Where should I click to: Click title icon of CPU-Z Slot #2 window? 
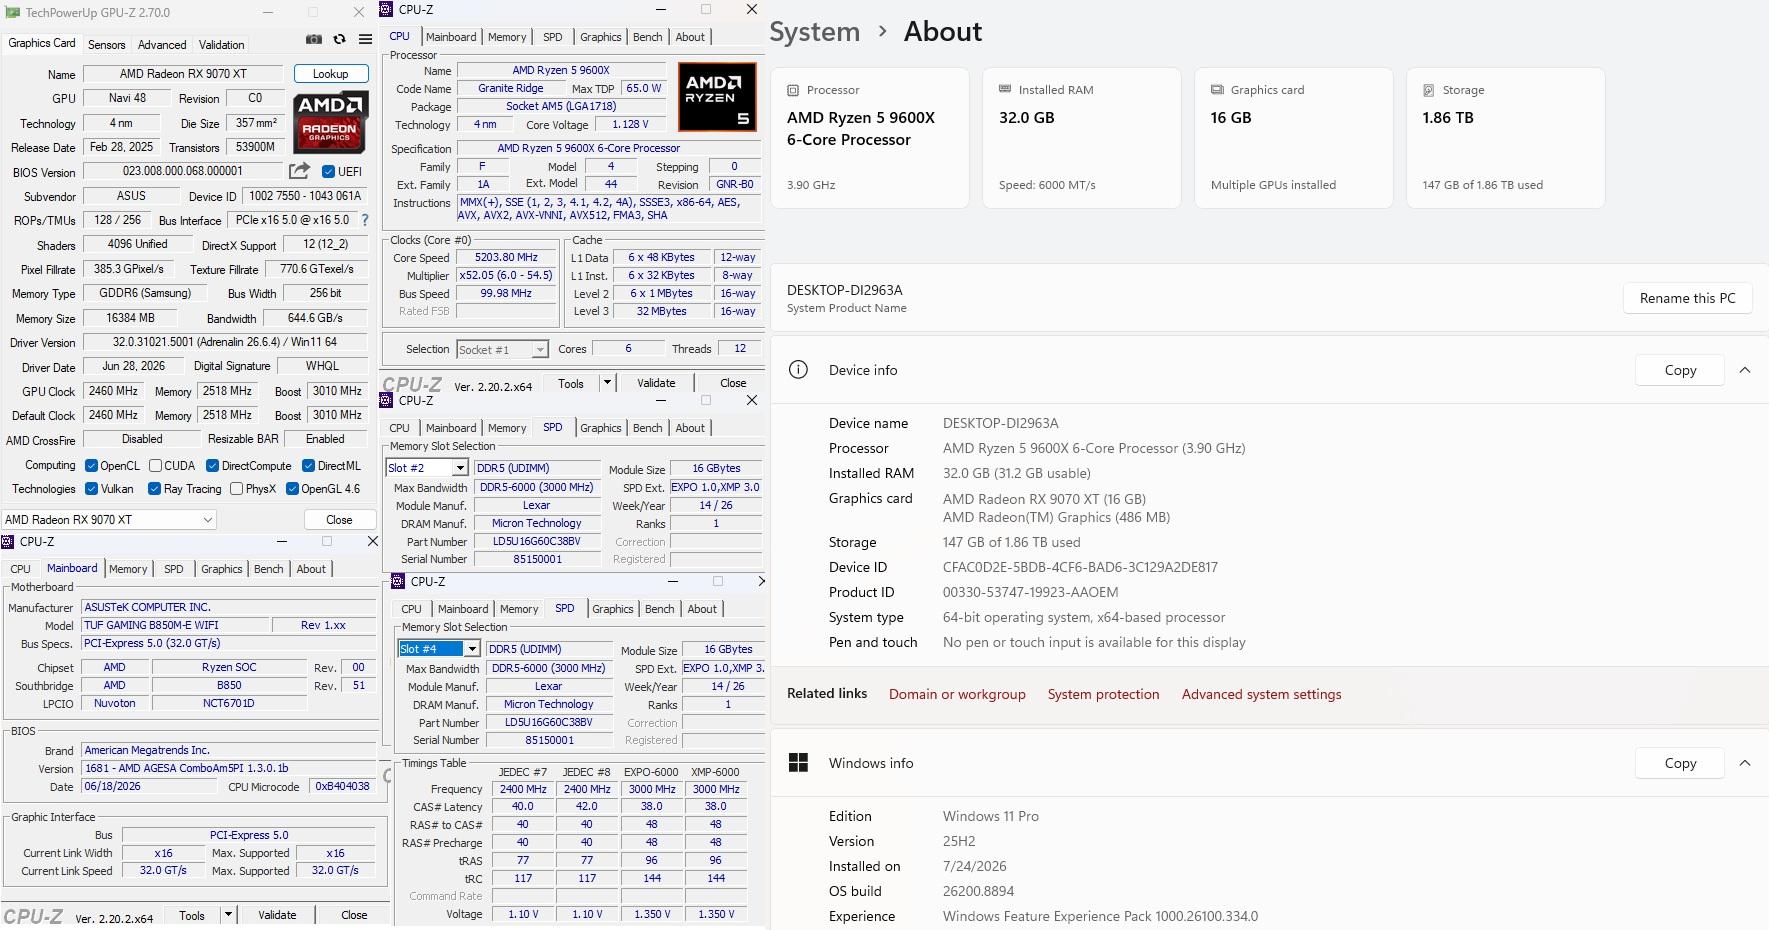point(387,400)
